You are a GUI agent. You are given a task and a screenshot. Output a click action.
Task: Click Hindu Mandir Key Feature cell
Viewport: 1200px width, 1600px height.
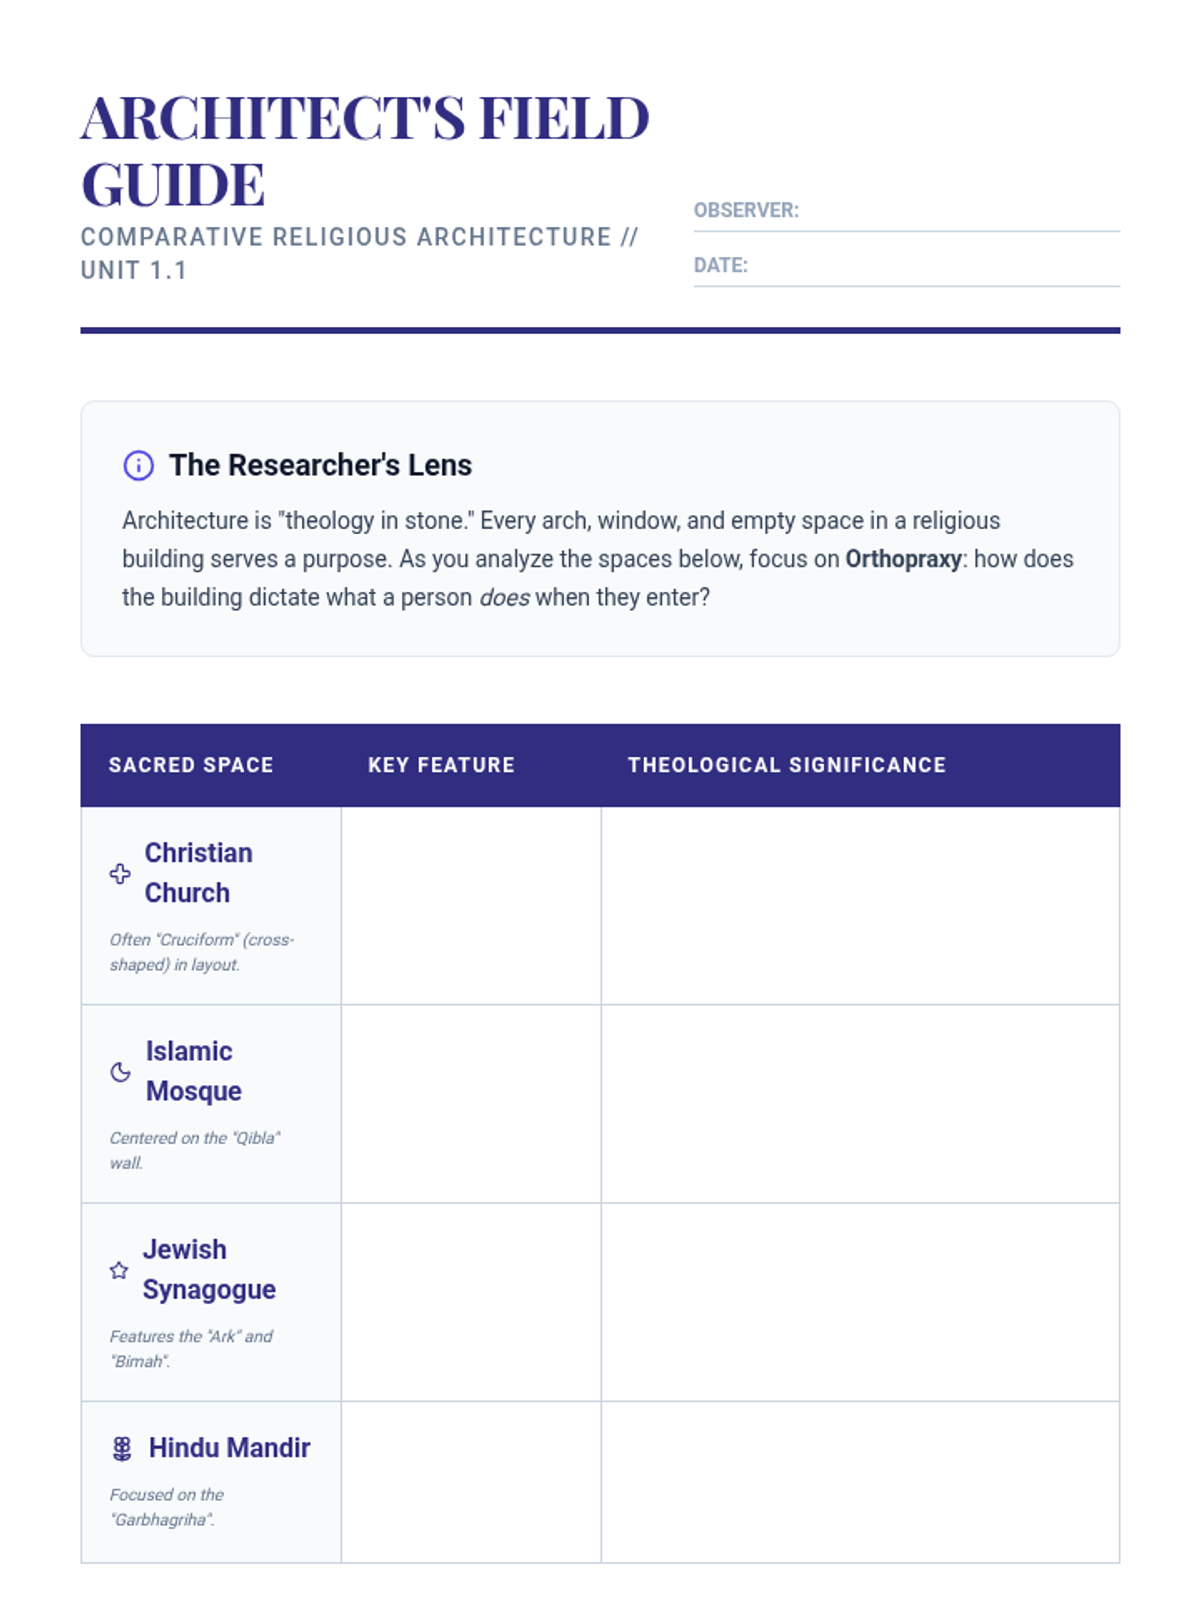[471, 1481]
